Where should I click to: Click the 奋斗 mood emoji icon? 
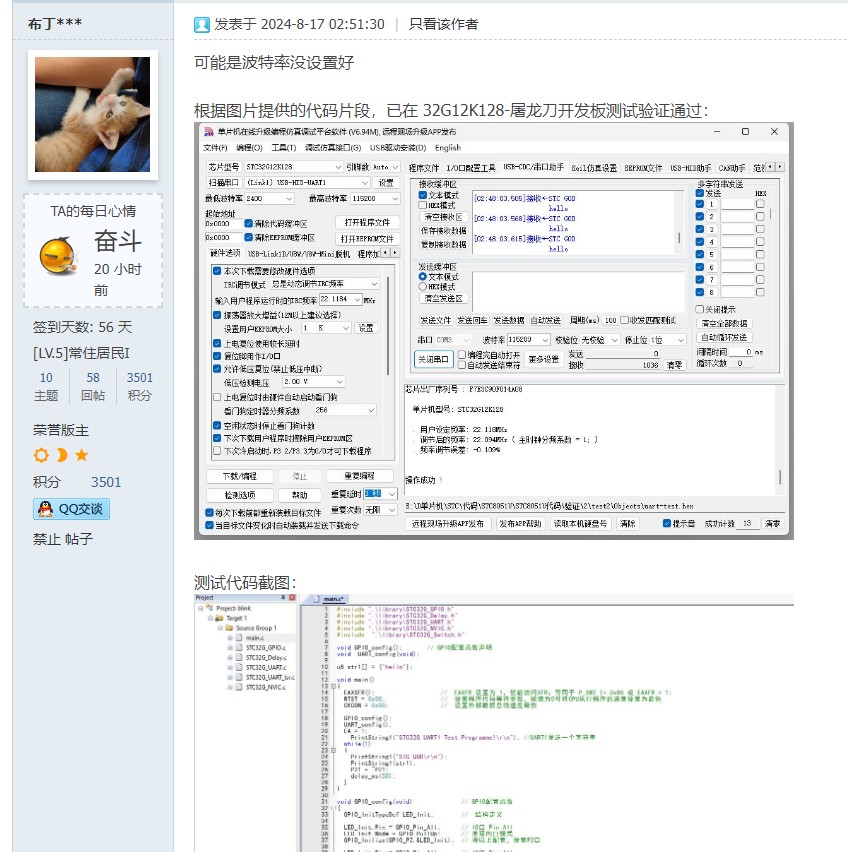(x=58, y=255)
